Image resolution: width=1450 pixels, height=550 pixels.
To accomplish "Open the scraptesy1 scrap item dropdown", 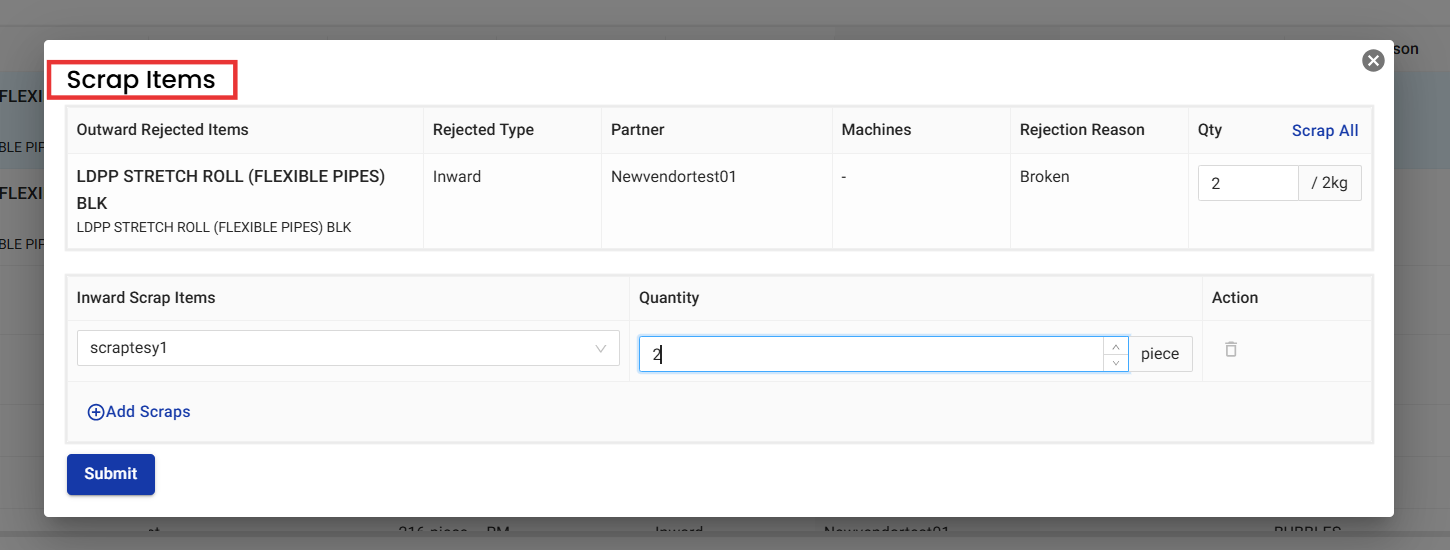I will (x=348, y=349).
